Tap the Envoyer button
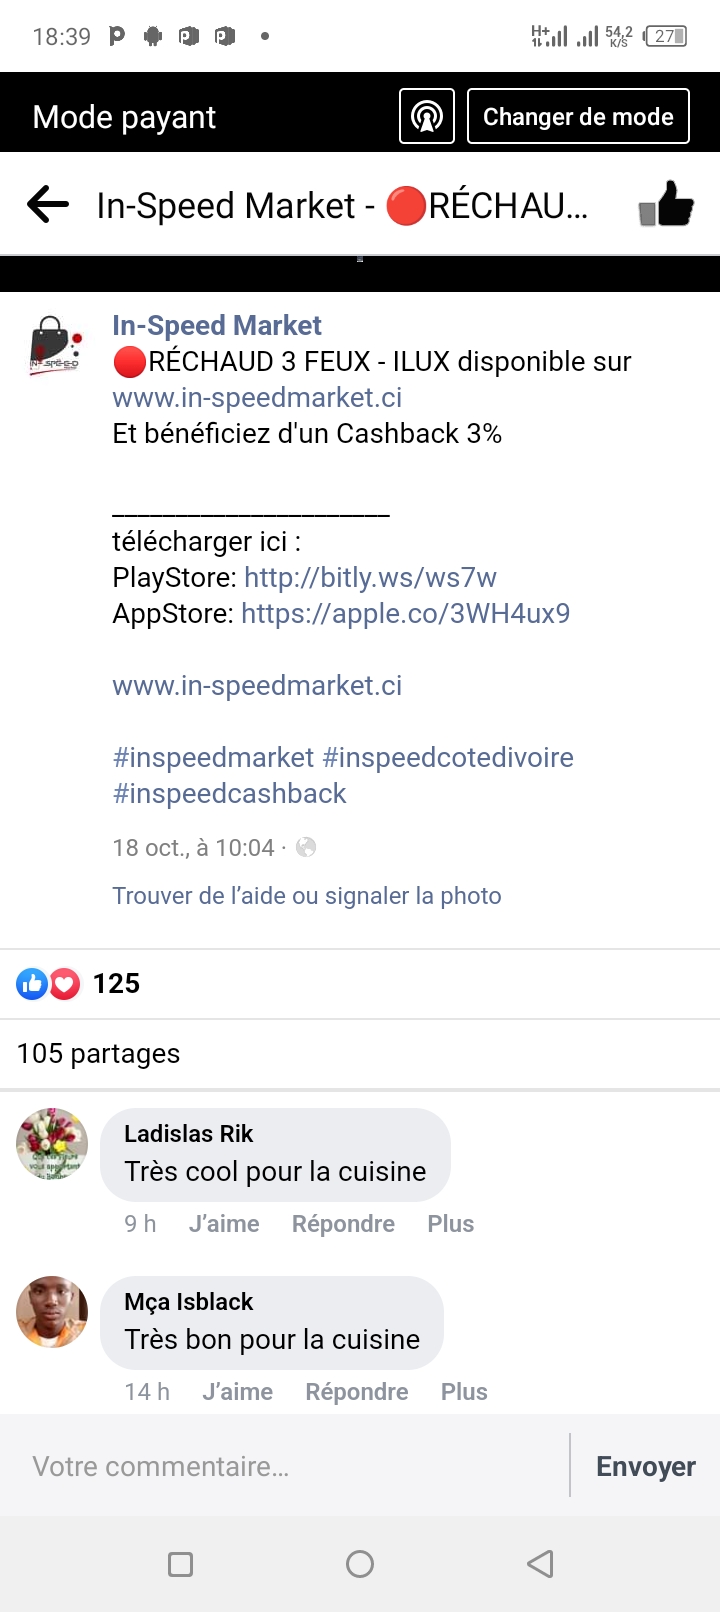The width and height of the screenshot is (720, 1612). click(x=646, y=1466)
